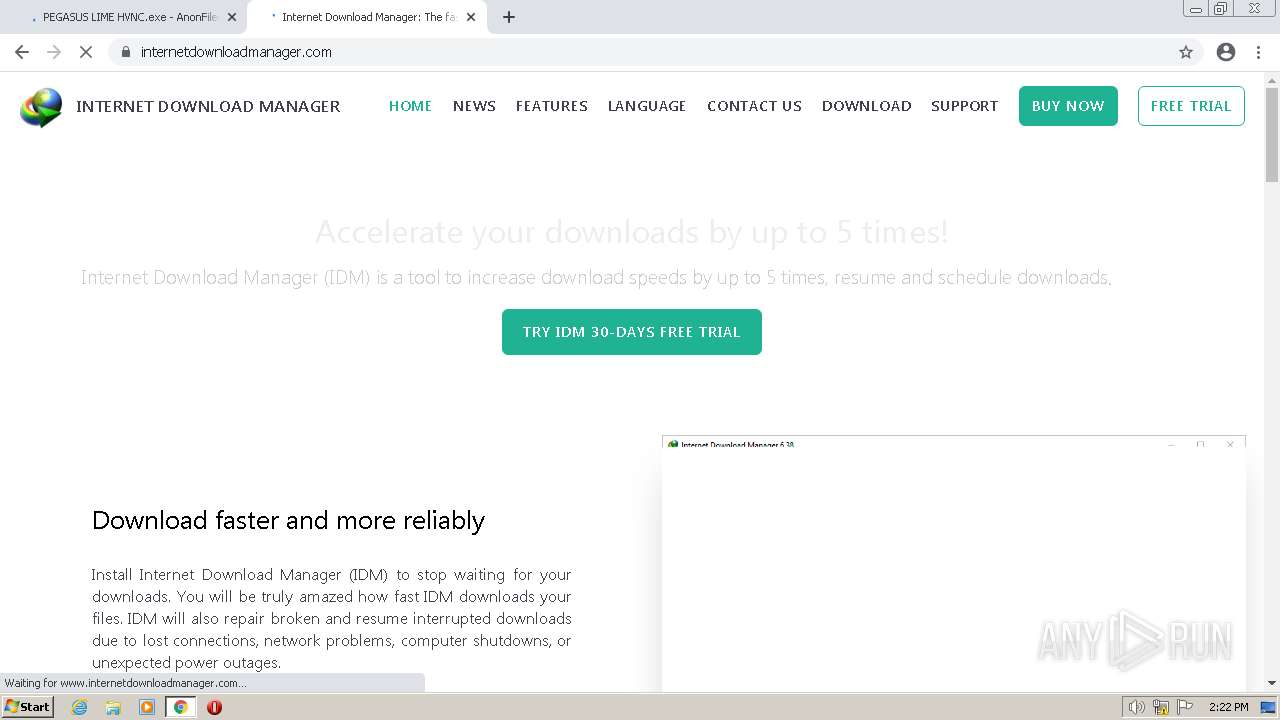Click TRY IDM 30-DAYS FREE TRIAL button
This screenshot has height=720, width=1280.
pyautogui.click(x=632, y=332)
